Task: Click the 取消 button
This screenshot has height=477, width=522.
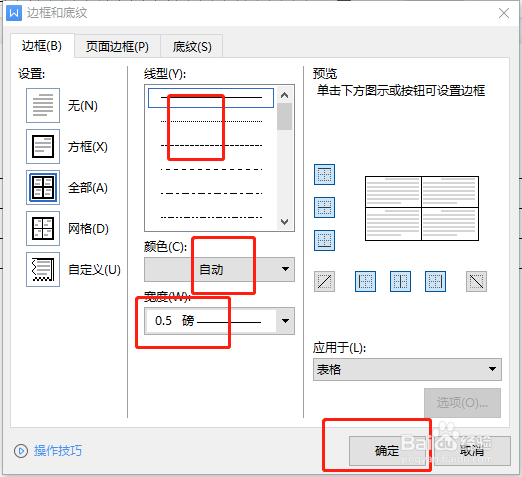Action: pos(472,451)
